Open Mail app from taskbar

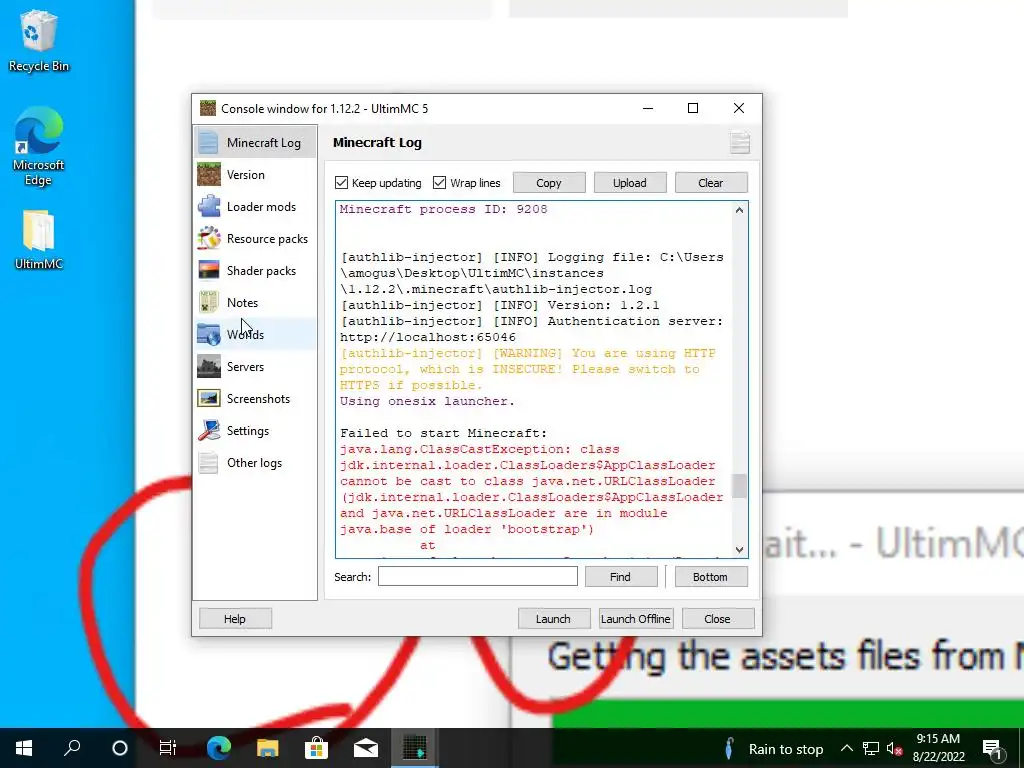[366, 748]
